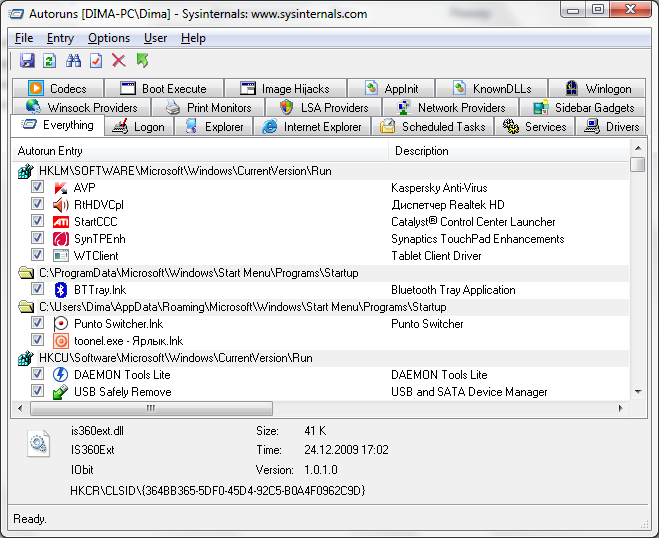Click the DAEMON Tools Lite icon
This screenshot has height=538, width=659.
click(61, 374)
